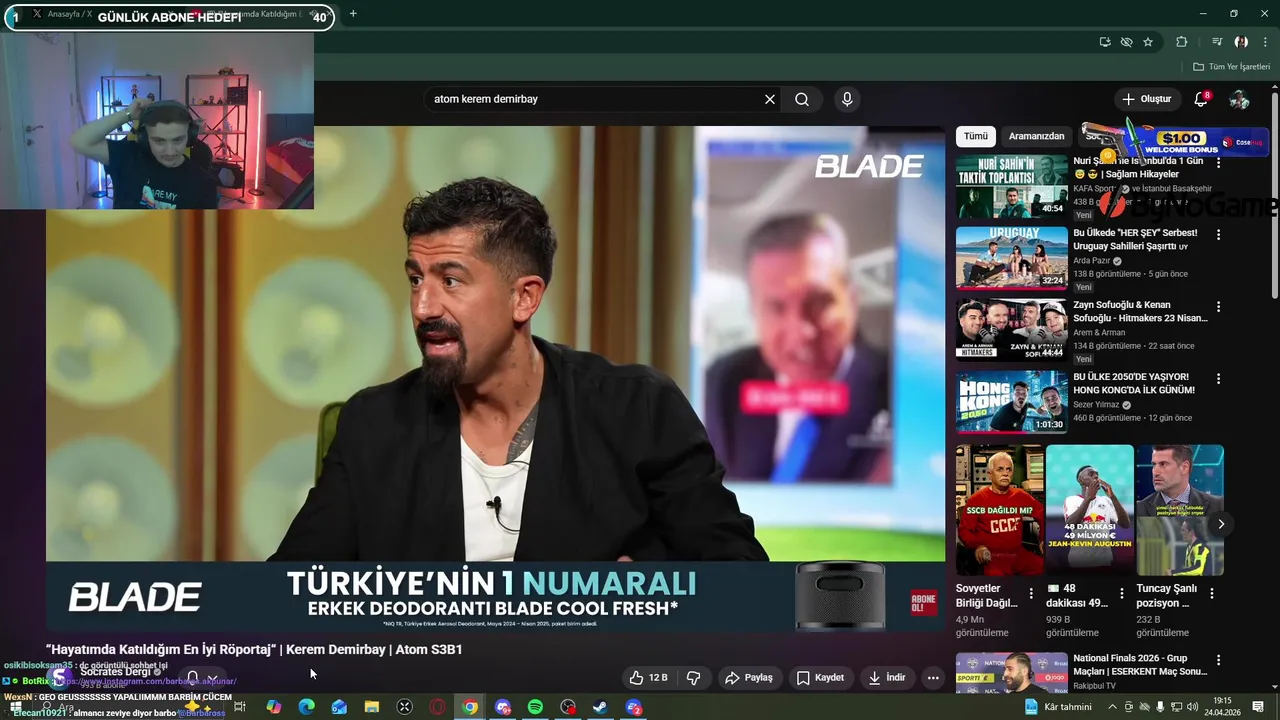Start voice search with the microphone icon

coord(847,99)
